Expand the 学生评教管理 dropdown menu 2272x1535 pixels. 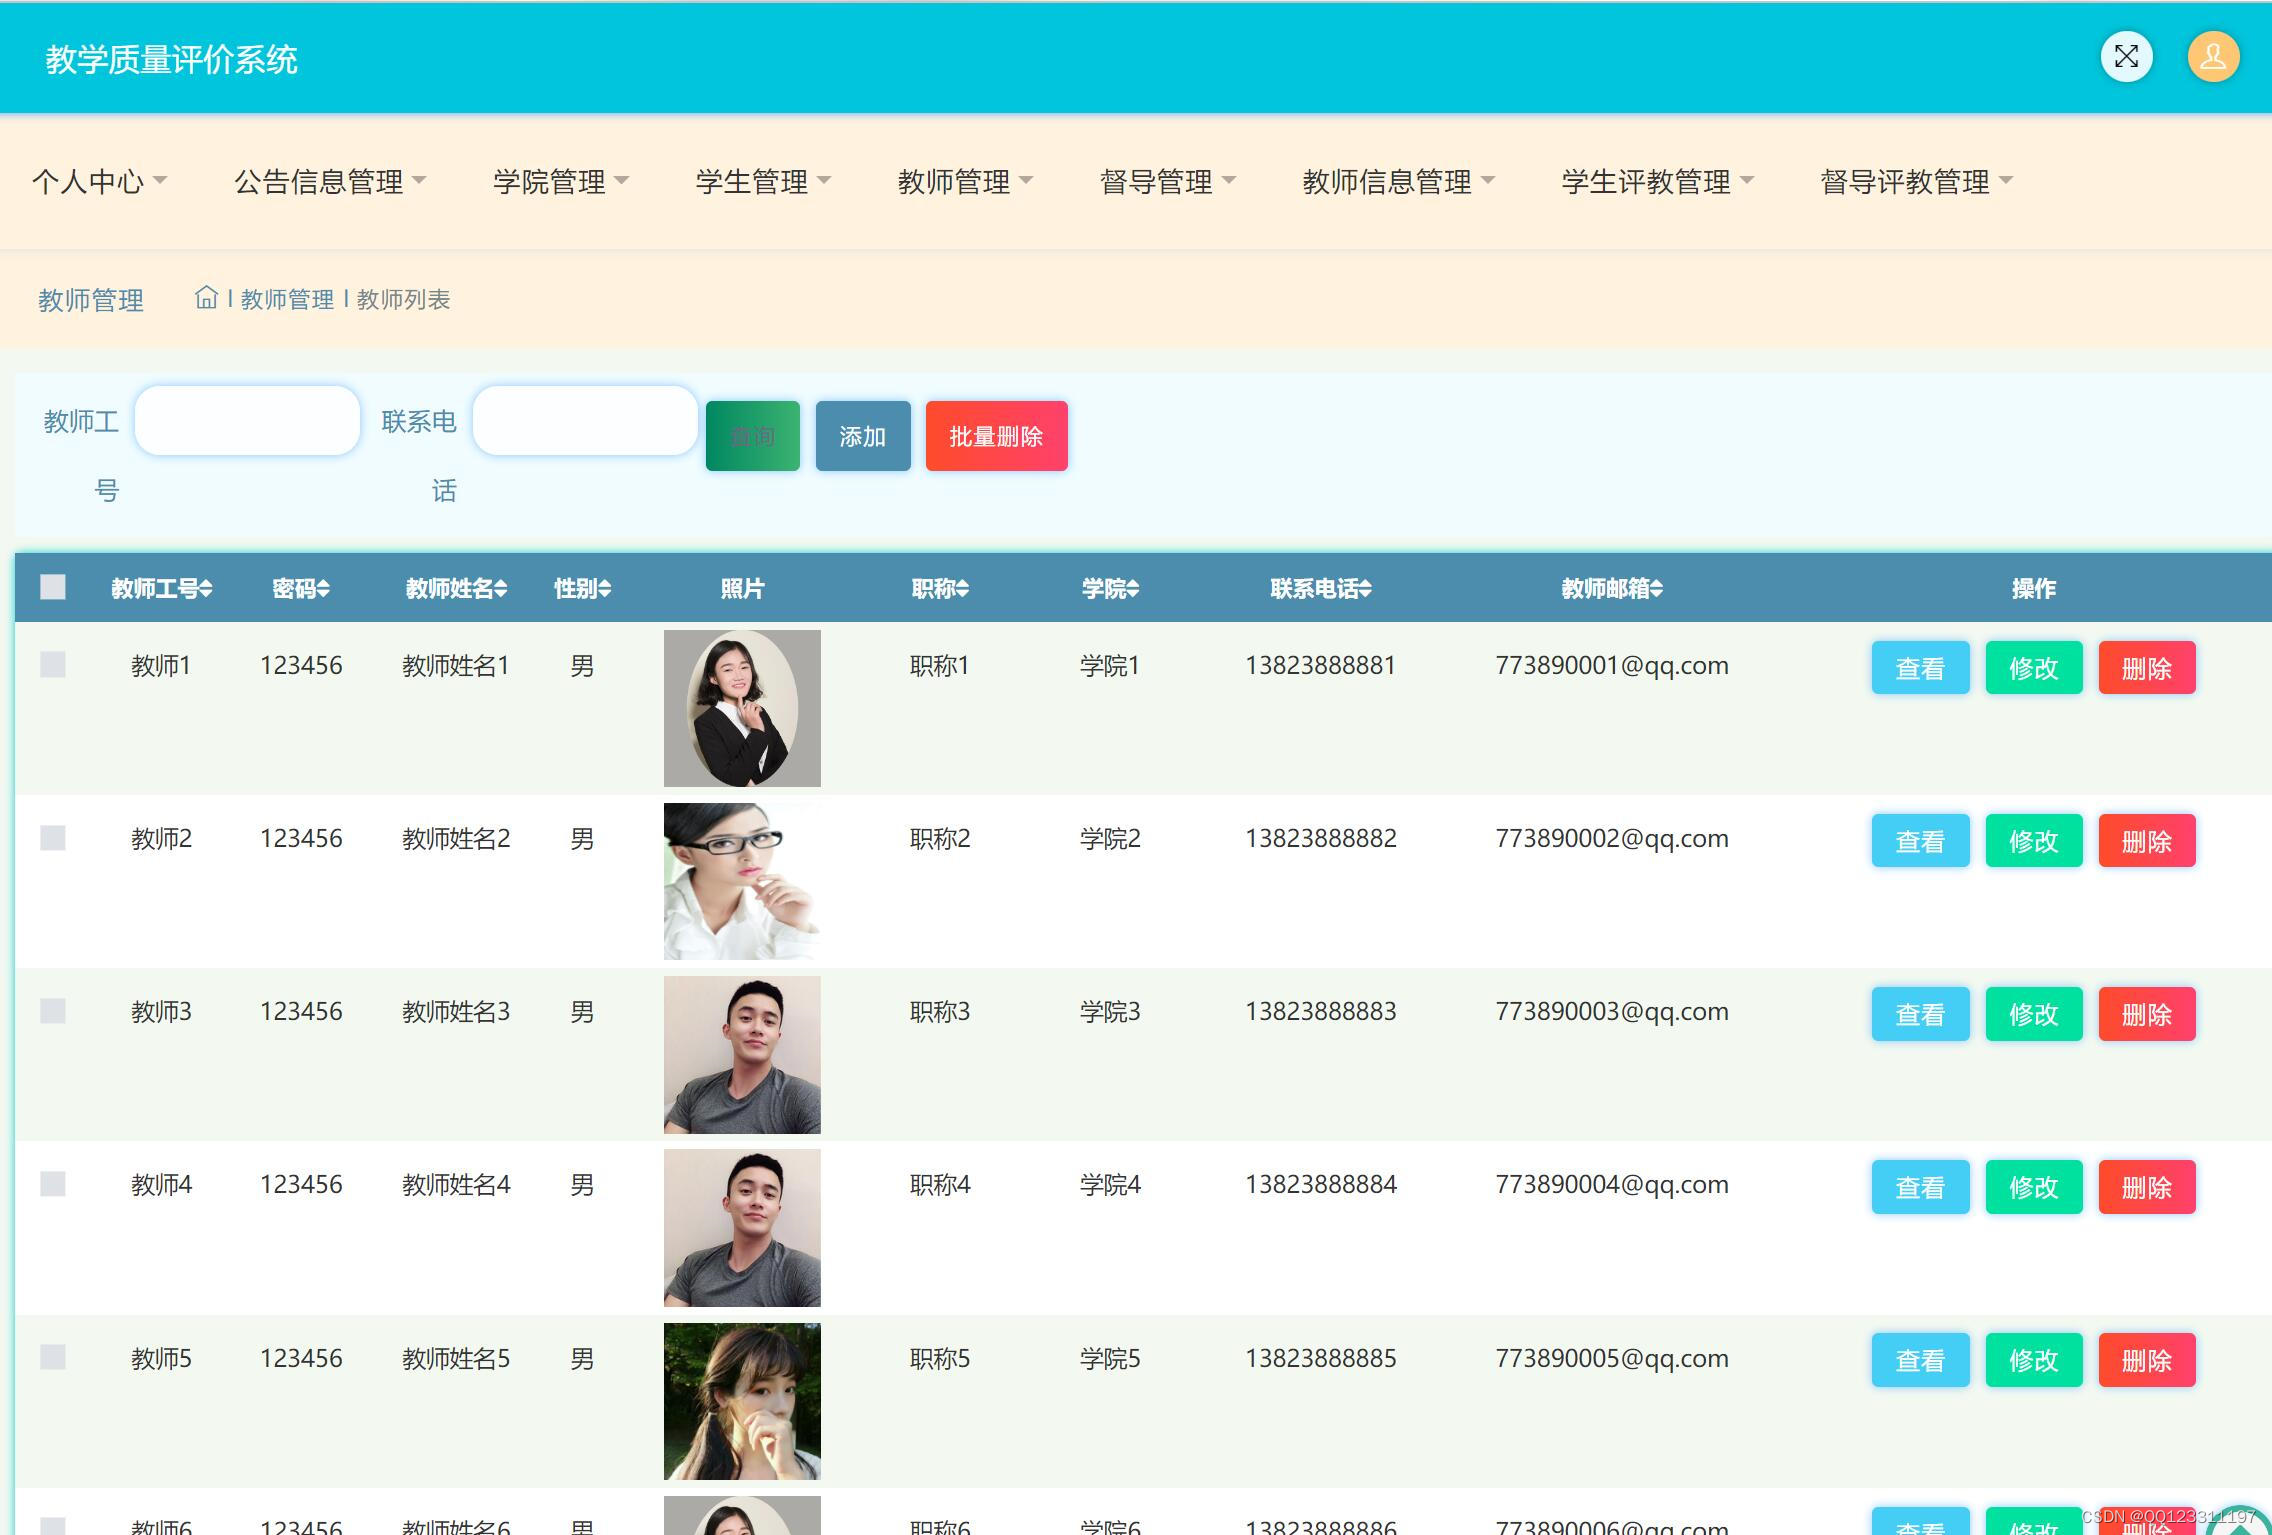point(1657,182)
